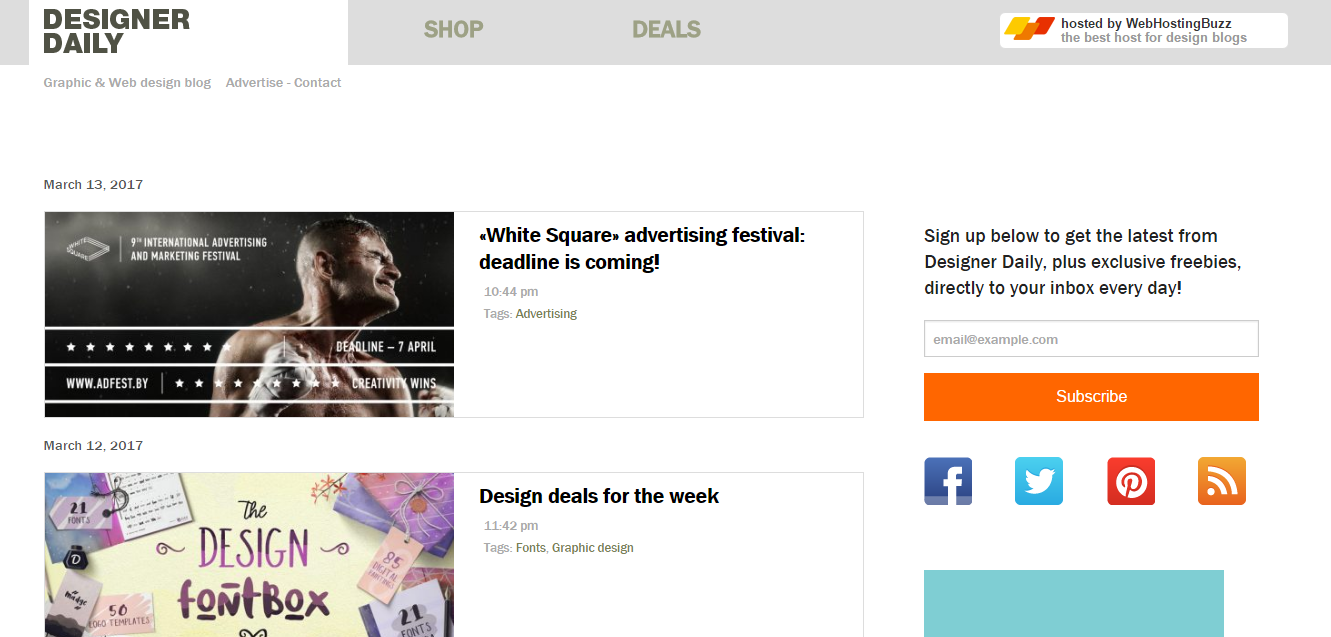Follow the Advertising tag link
Viewport: 1331px width, 637px height.
pos(546,314)
